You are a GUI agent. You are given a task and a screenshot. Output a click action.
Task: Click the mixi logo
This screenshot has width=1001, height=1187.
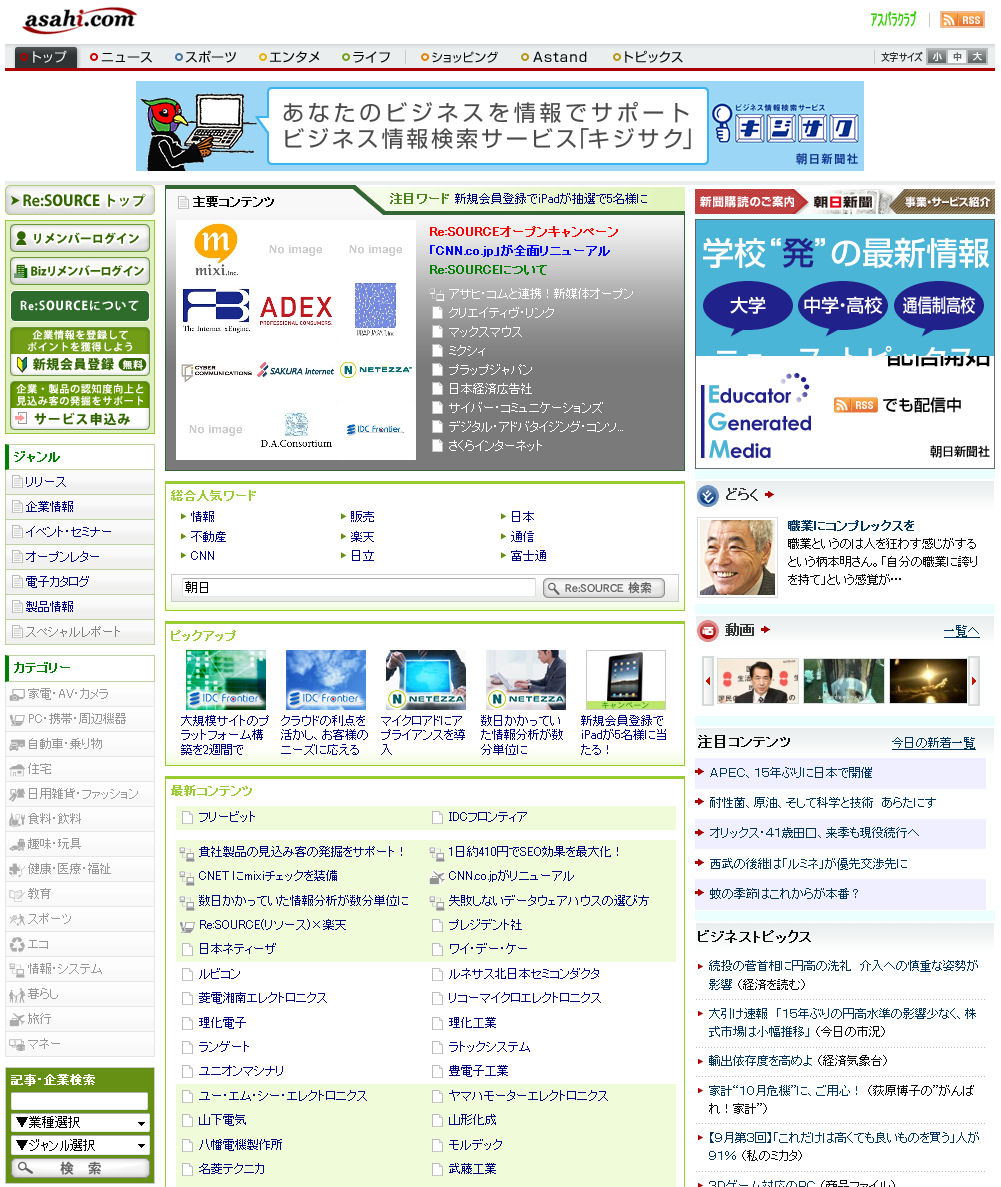tap(216, 251)
